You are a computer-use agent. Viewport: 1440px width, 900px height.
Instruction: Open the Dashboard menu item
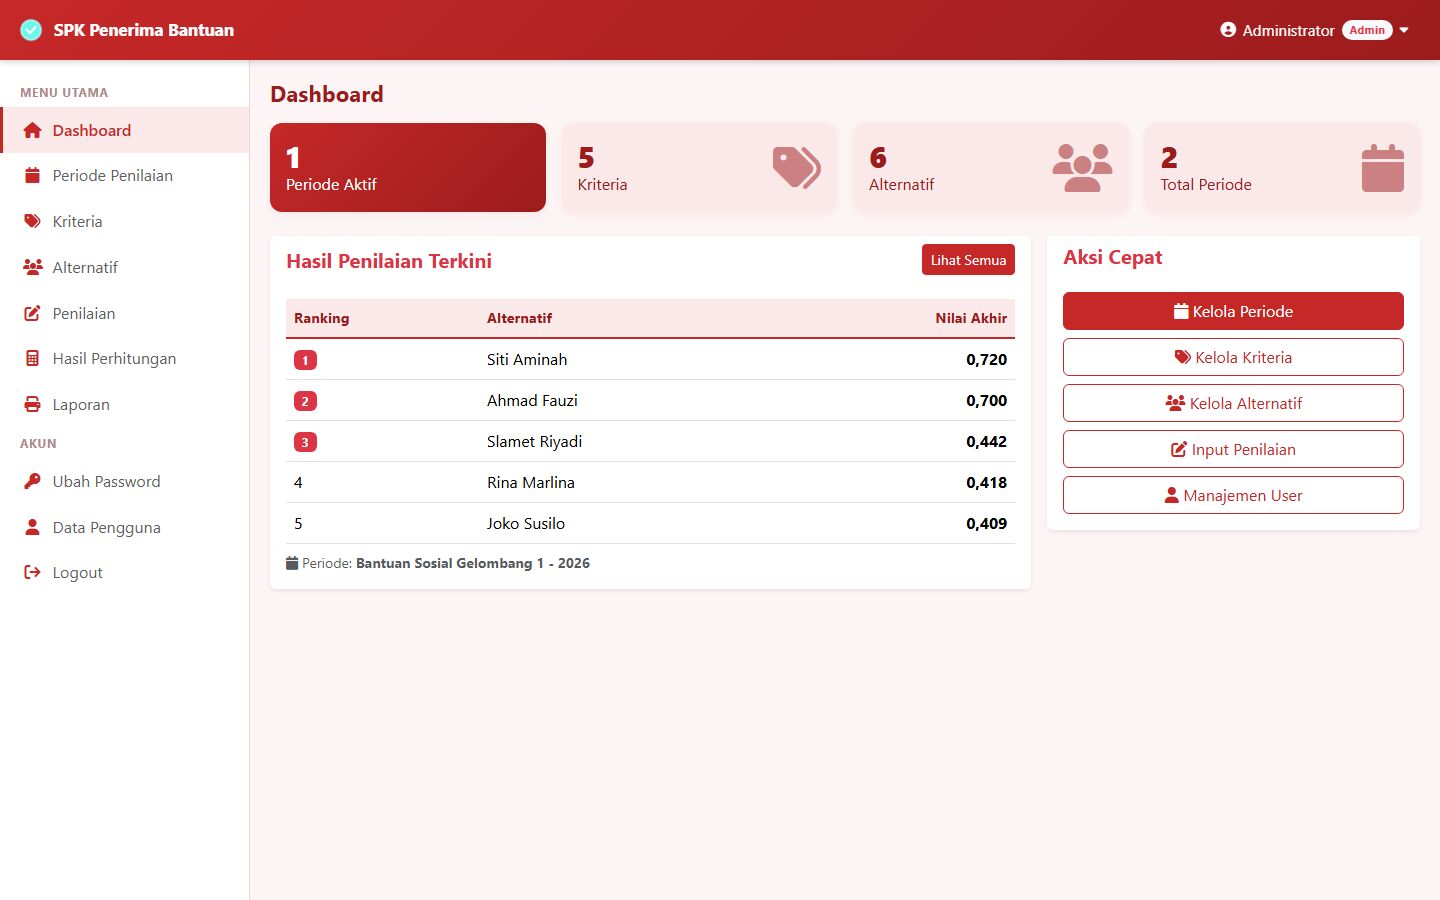coord(125,130)
